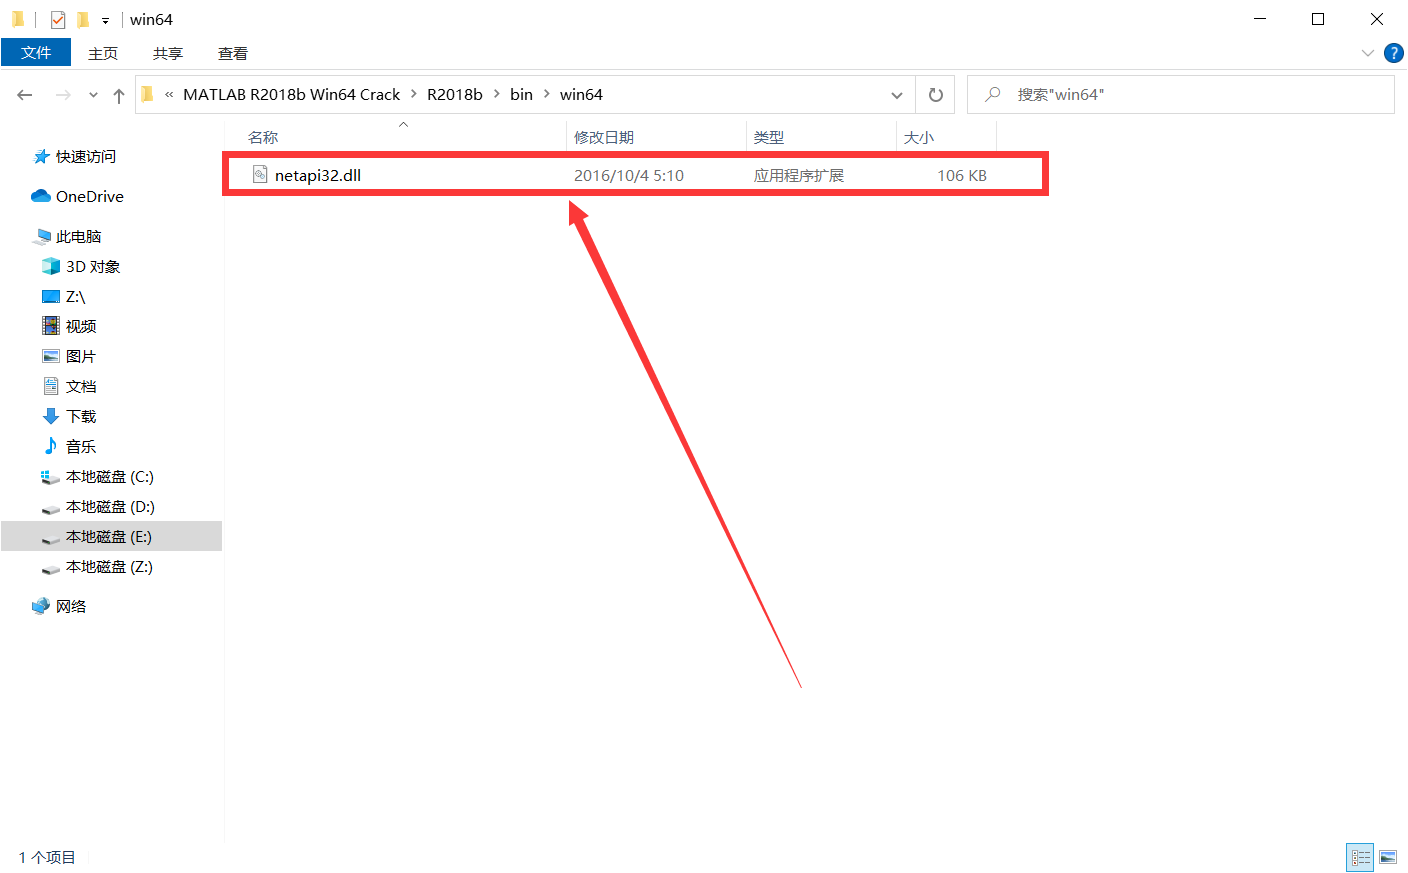Open 本地磁盘 (Z:)
Viewport: 1408px width, 873px height.
tap(109, 567)
